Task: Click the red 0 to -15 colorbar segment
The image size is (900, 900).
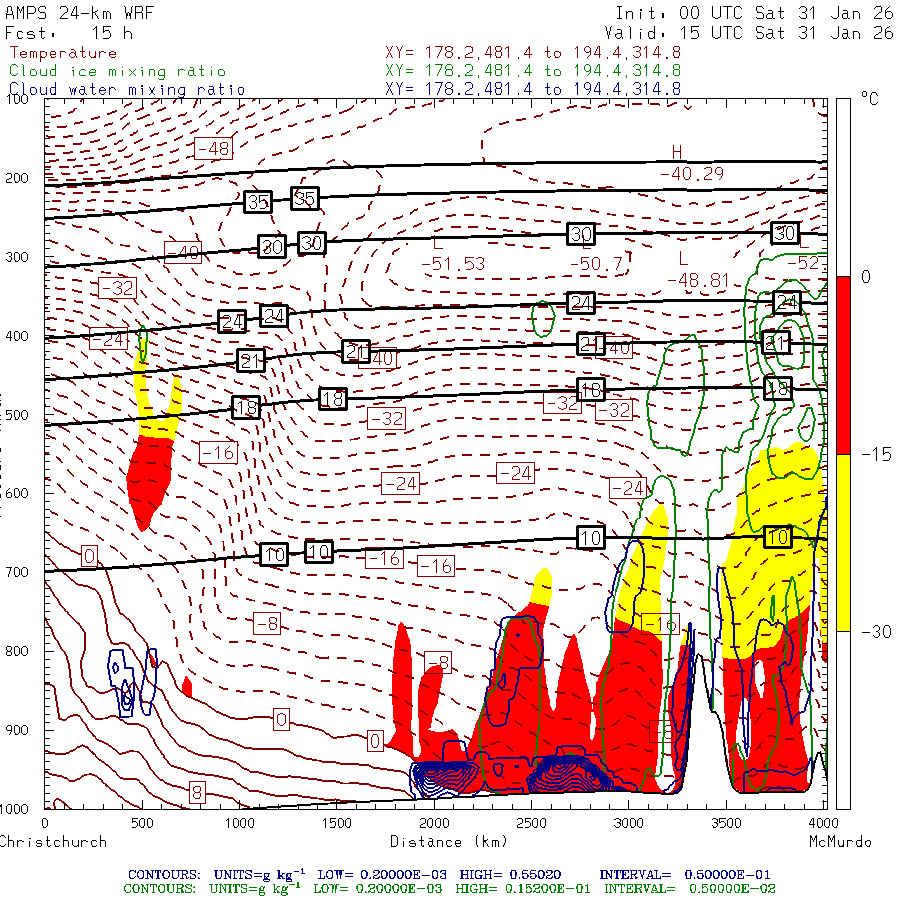Action: (x=843, y=365)
